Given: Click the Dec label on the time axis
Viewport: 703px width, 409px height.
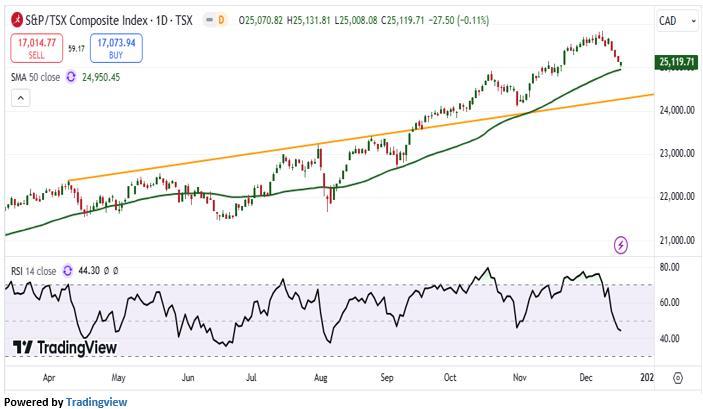Looking at the screenshot, I should 586,378.
